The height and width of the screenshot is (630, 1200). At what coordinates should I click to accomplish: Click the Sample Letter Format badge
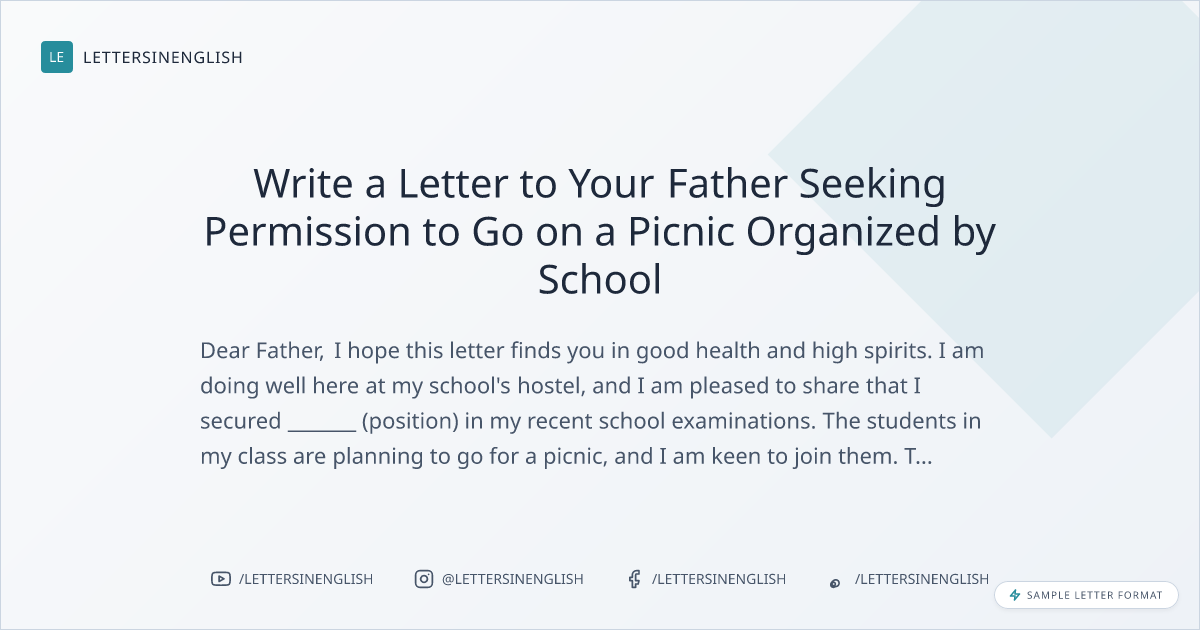click(1086, 595)
